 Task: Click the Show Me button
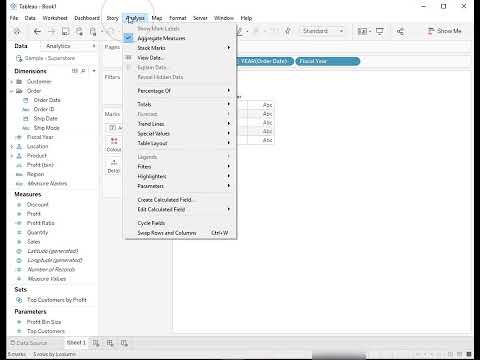(445, 31)
